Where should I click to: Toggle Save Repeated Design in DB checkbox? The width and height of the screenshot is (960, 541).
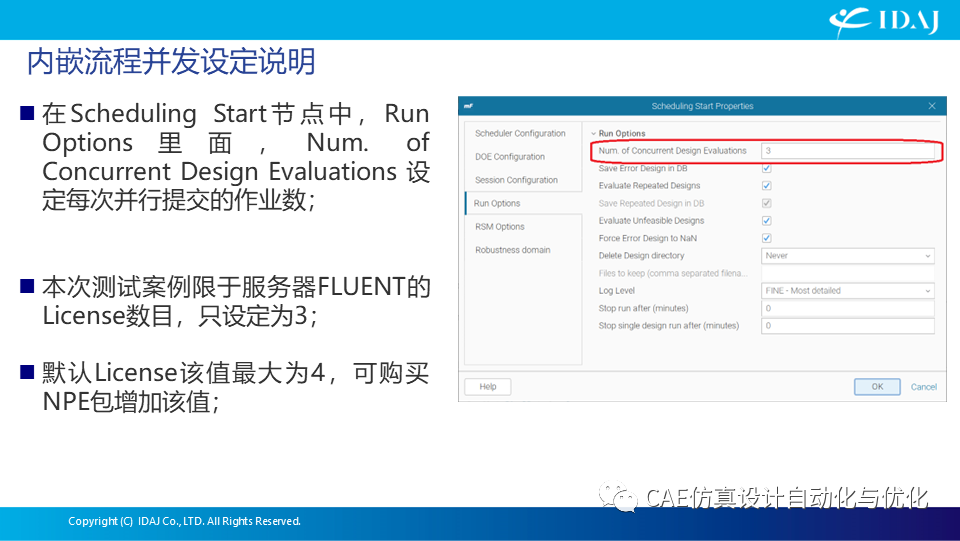pos(767,203)
